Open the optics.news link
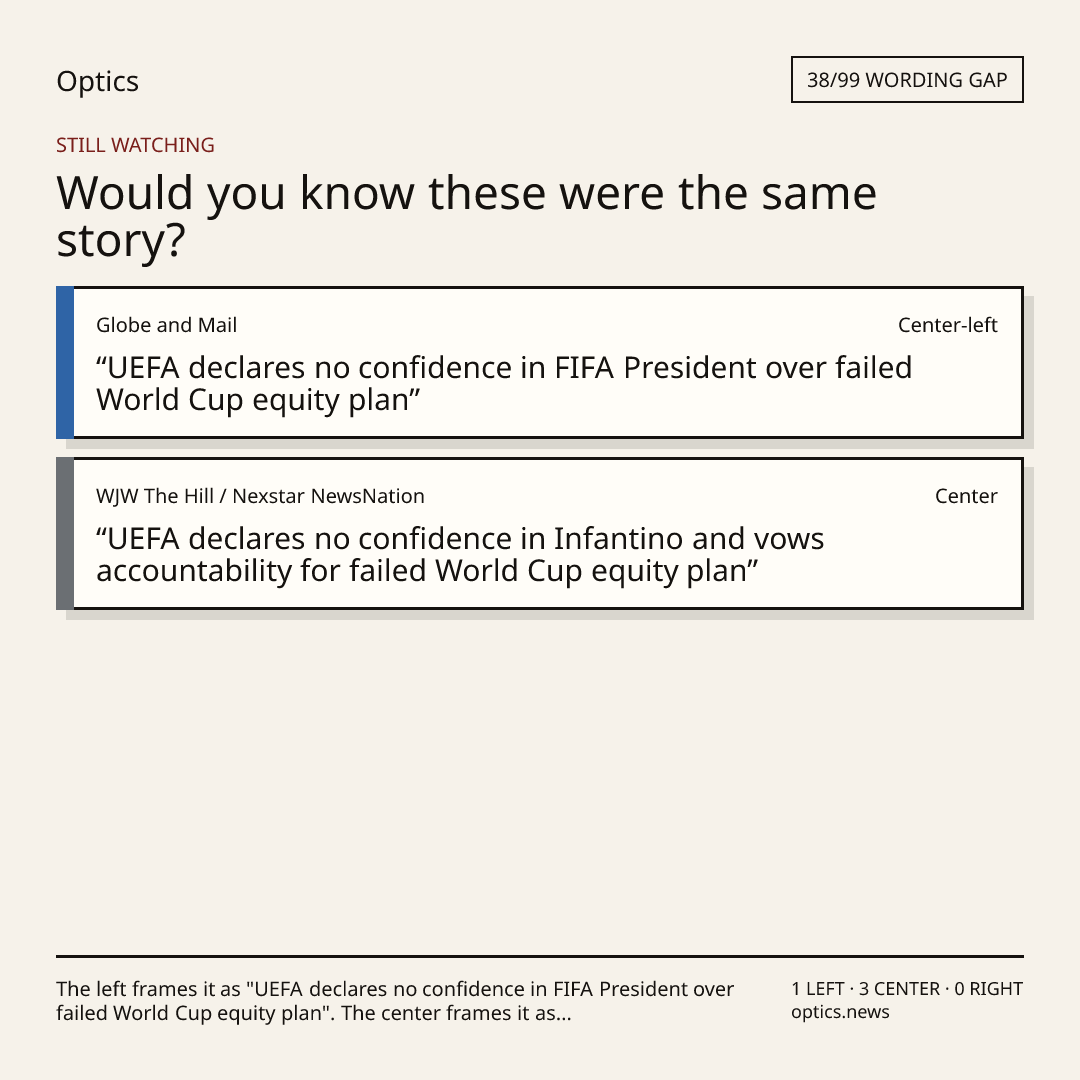The width and height of the screenshot is (1080, 1080). coord(840,1012)
